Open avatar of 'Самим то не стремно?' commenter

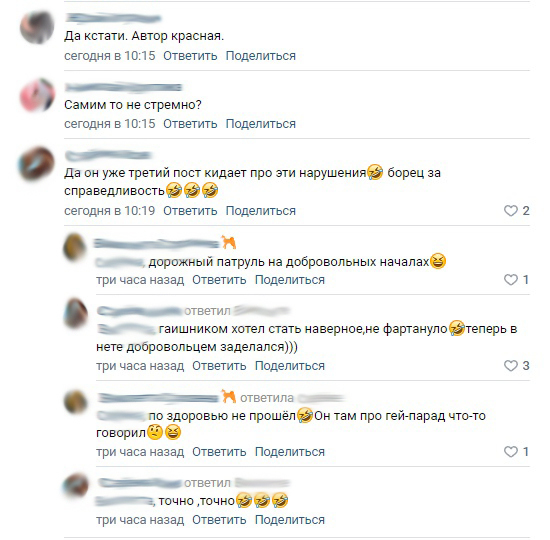37,95
